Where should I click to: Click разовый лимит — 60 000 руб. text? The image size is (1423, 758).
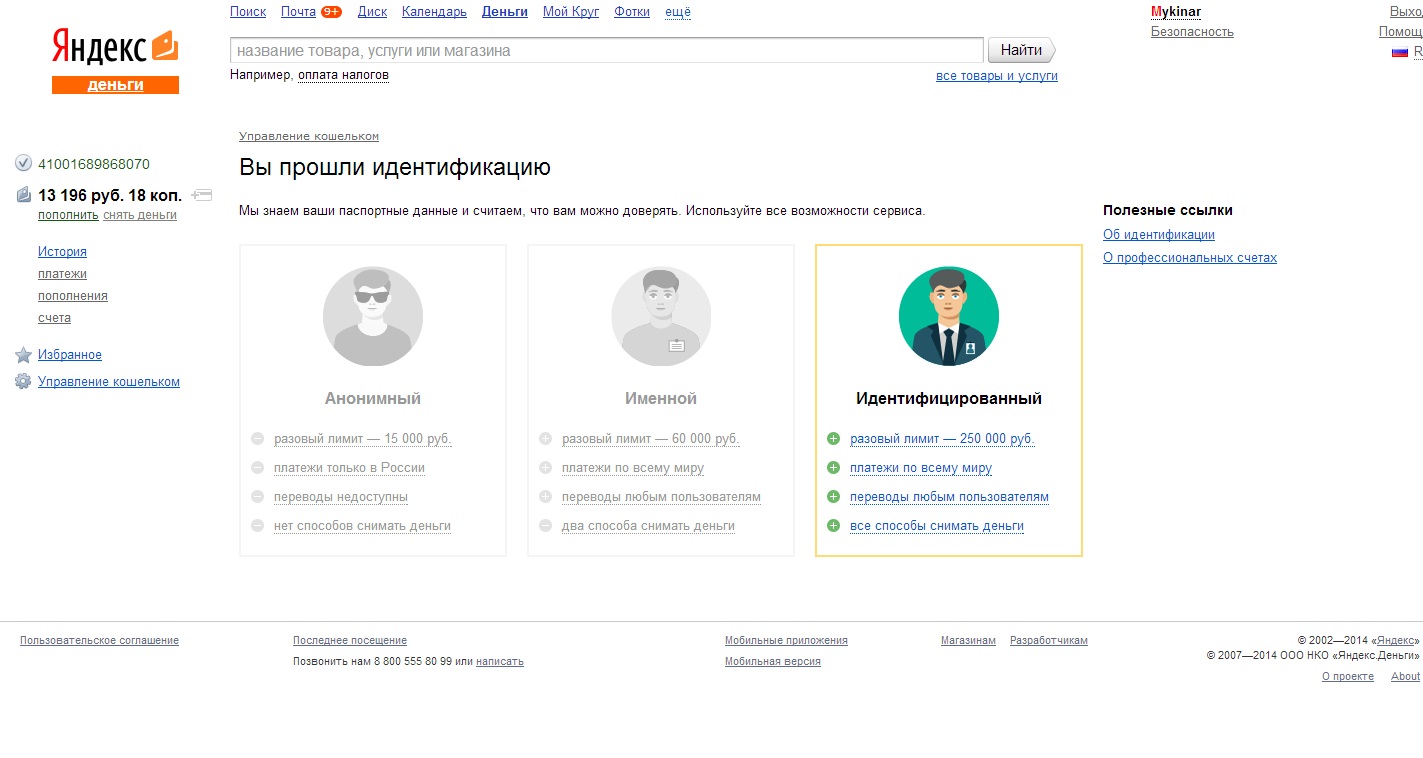pyautogui.click(x=650, y=439)
